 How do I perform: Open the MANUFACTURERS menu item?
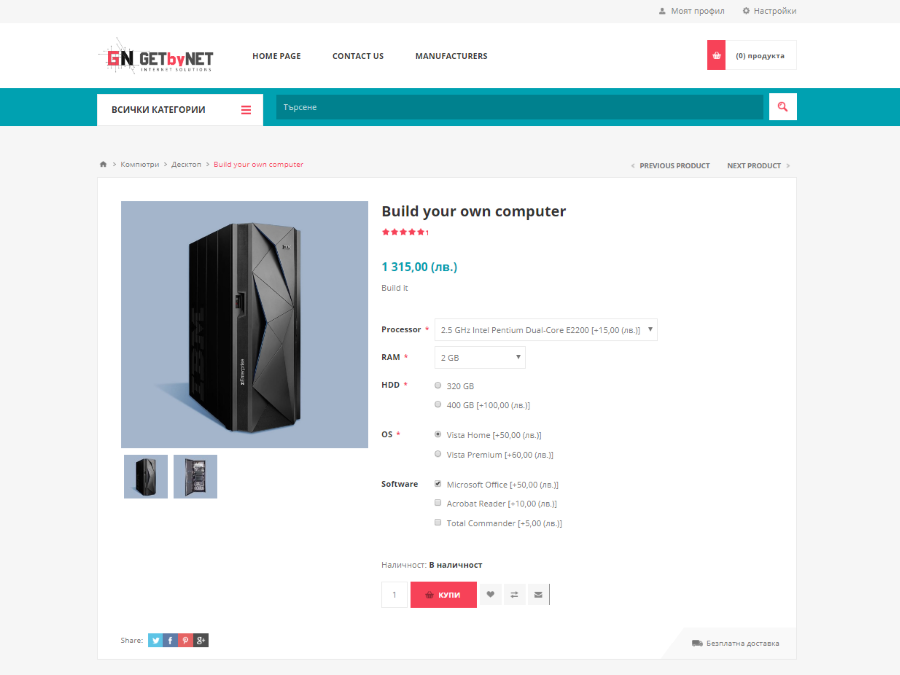451,56
